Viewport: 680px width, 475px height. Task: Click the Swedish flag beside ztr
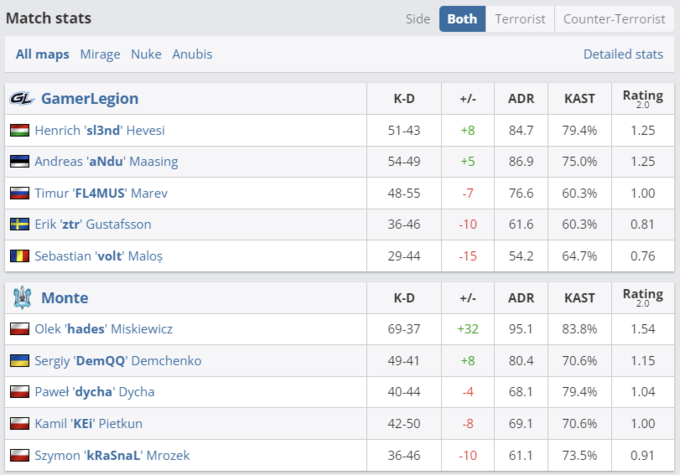pos(19,224)
